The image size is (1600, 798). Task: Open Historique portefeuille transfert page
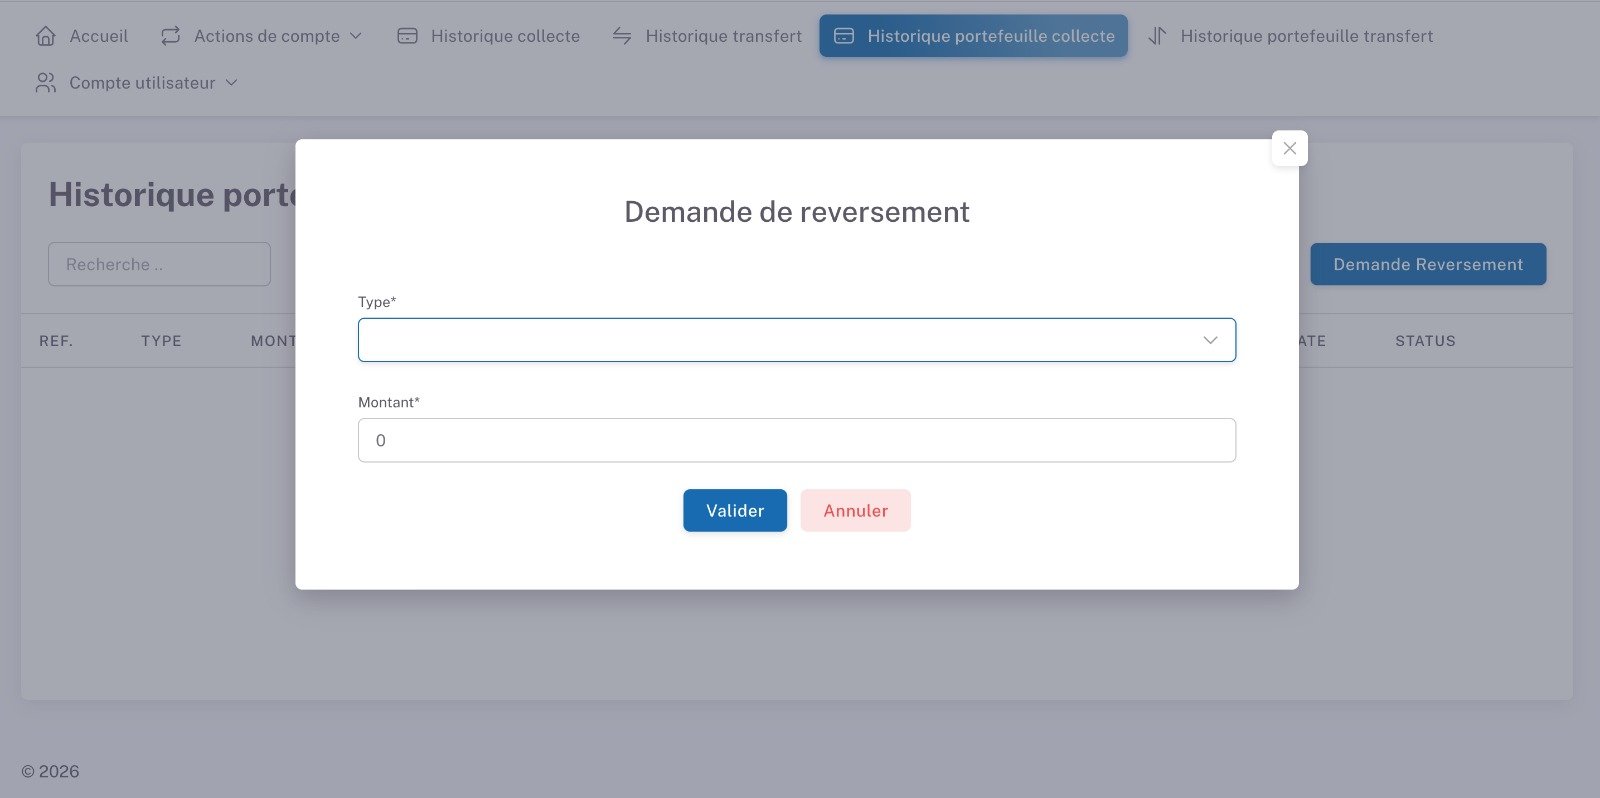[x=1290, y=36]
